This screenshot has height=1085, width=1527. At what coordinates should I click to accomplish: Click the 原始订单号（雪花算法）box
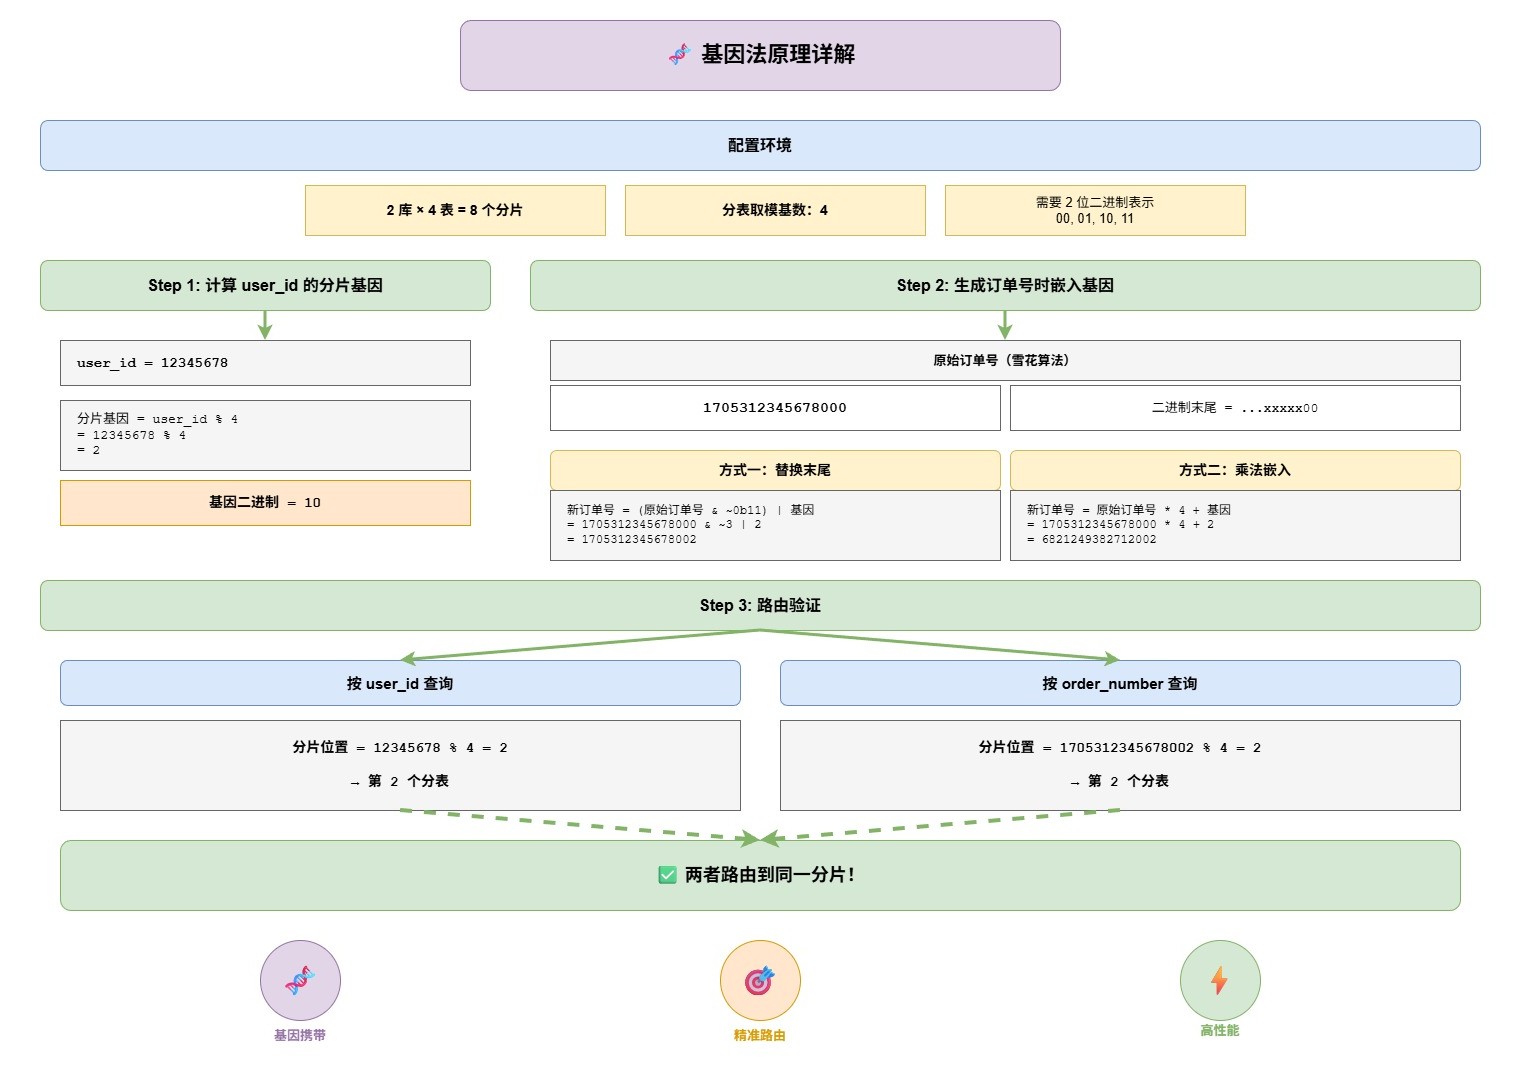[x=1005, y=360]
